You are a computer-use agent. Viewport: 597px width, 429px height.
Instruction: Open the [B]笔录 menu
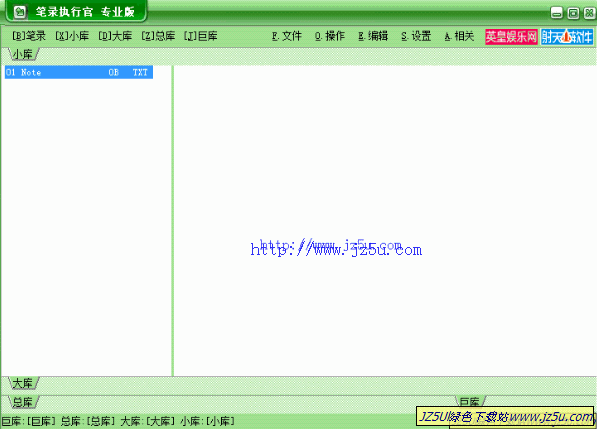tap(29, 36)
